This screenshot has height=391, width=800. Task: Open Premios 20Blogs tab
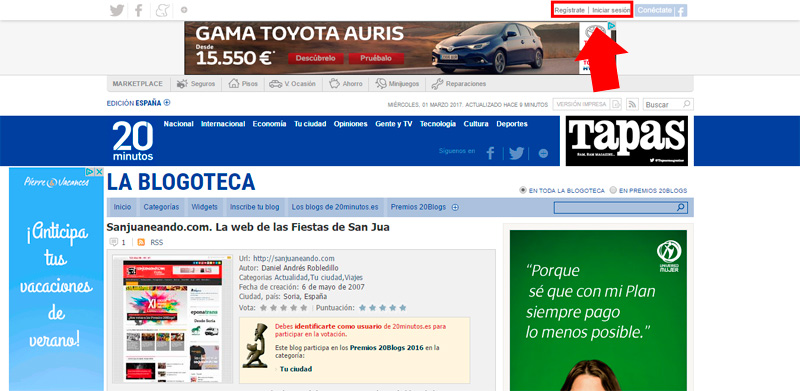418,207
